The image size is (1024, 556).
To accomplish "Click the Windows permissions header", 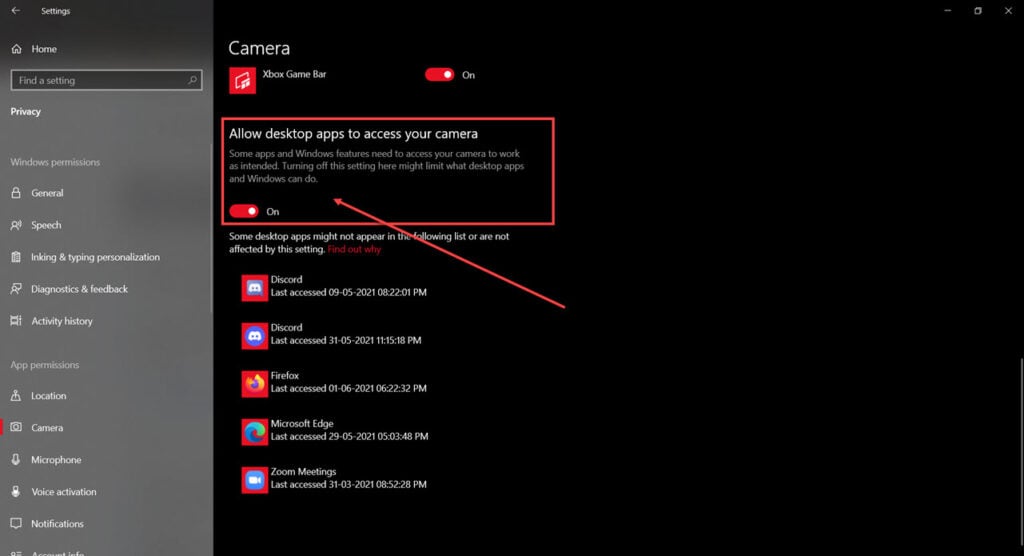I will pyautogui.click(x=56, y=162).
